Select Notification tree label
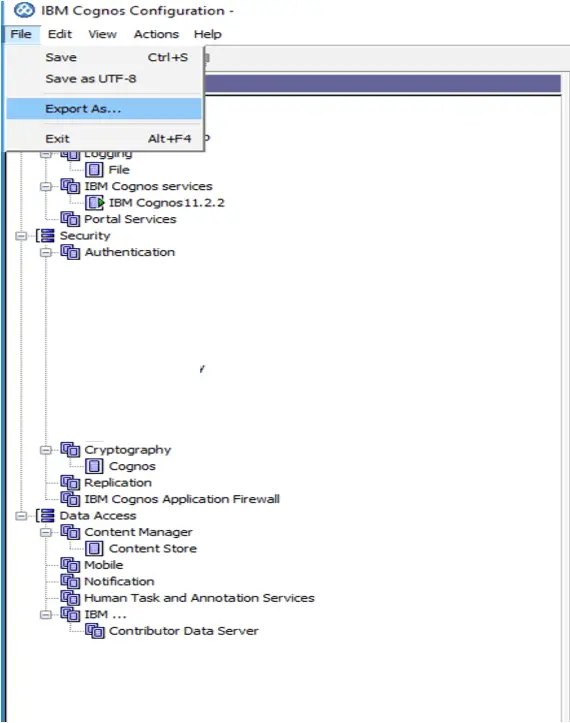 (119, 581)
